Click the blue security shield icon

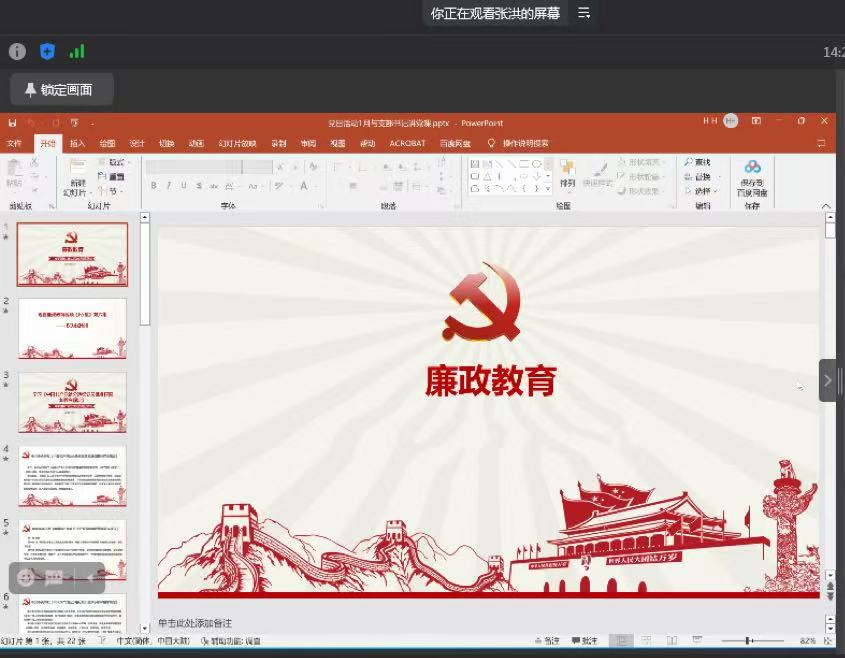pos(47,52)
